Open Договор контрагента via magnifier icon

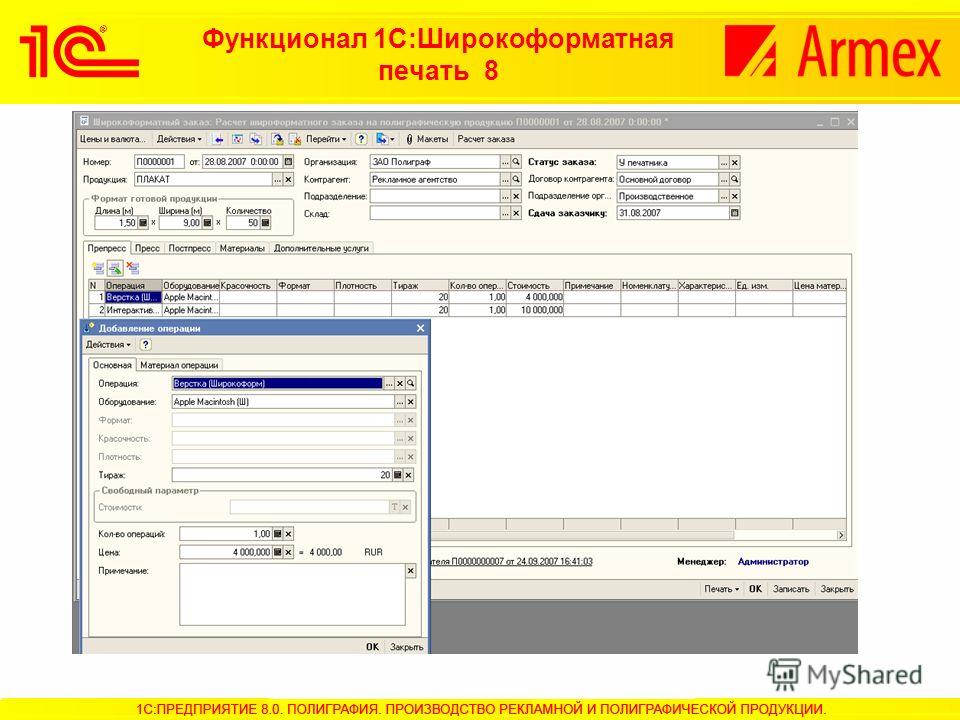click(x=735, y=179)
